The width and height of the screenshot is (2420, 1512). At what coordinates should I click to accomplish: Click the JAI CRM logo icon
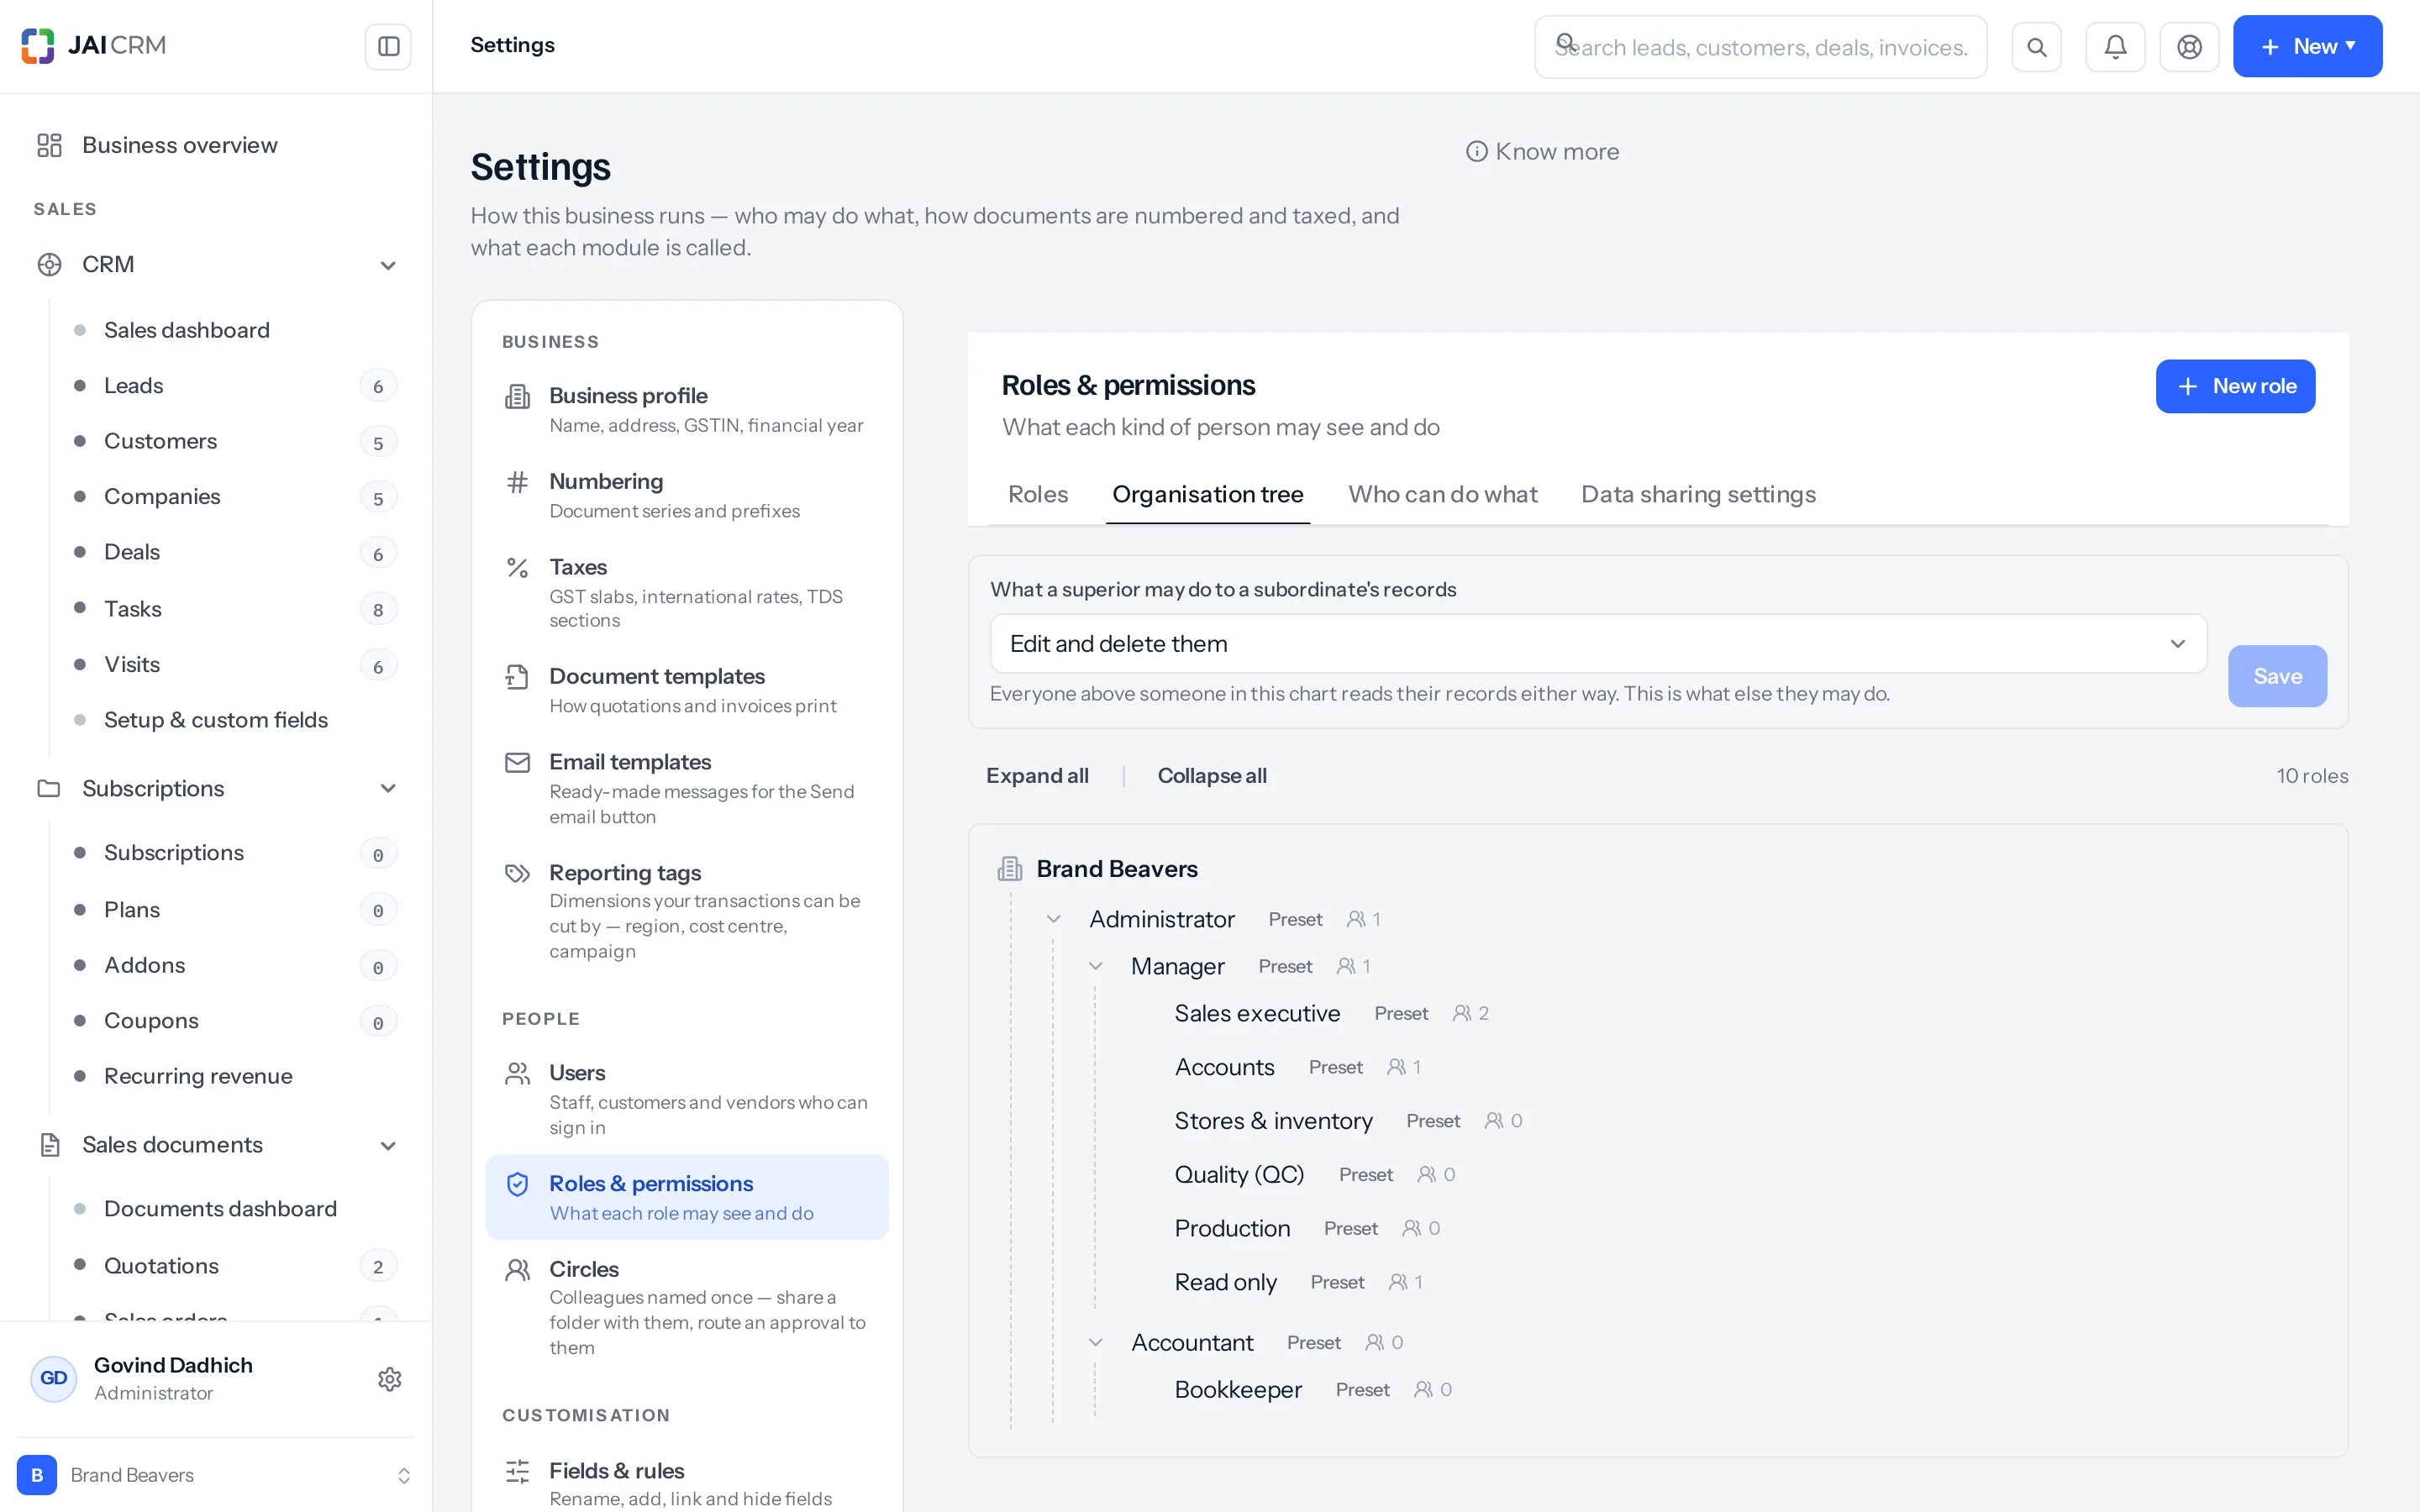[38, 46]
